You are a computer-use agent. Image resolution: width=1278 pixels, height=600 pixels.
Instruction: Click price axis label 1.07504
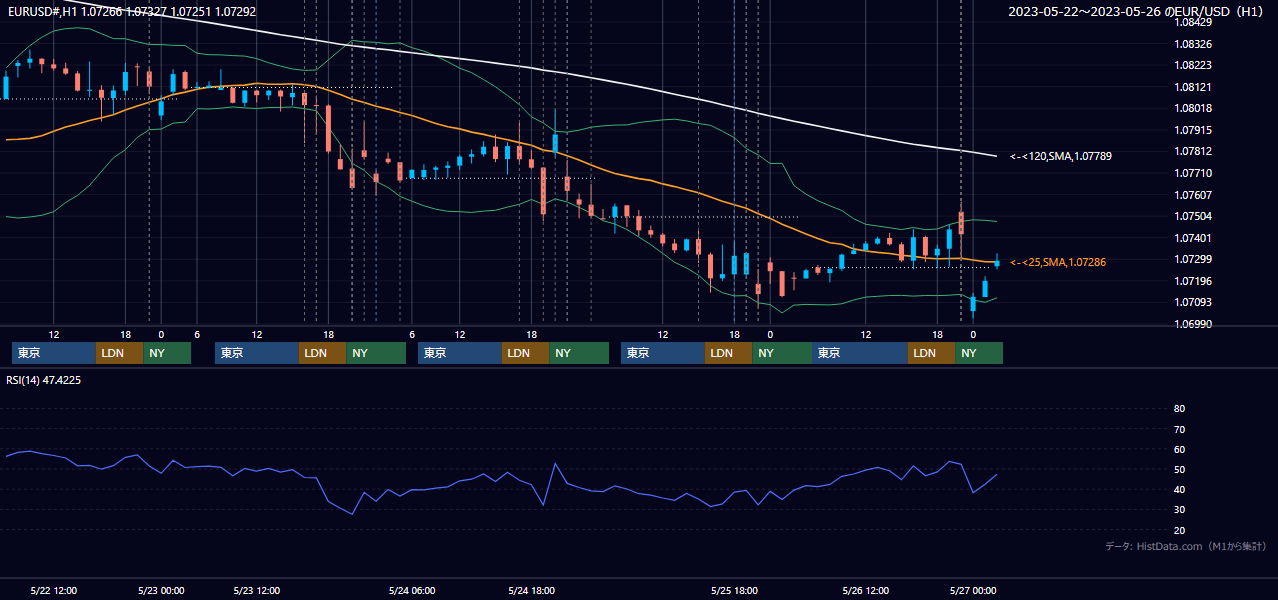(x=1192, y=216)
